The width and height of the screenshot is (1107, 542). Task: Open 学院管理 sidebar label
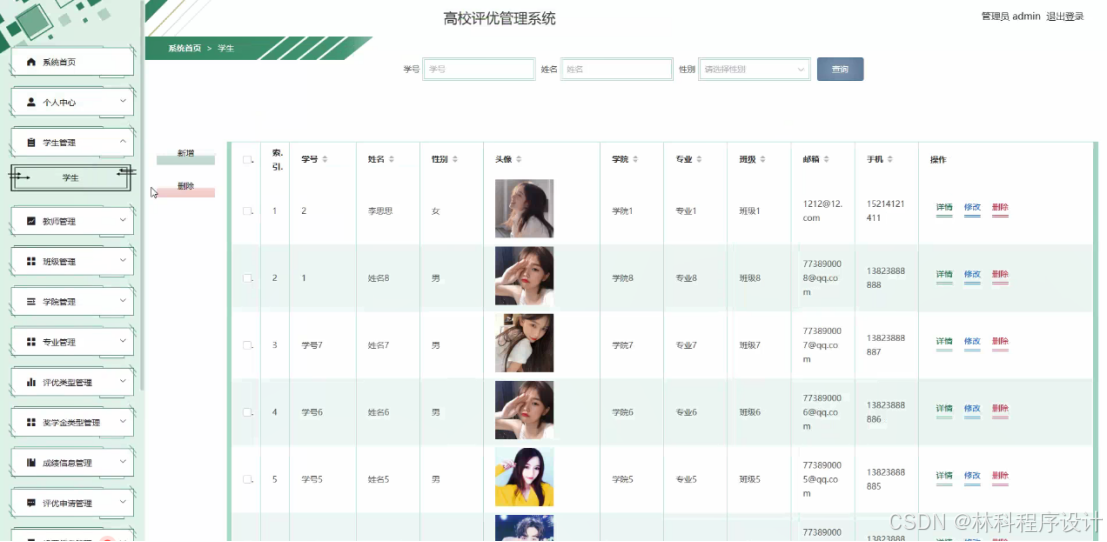59,301
